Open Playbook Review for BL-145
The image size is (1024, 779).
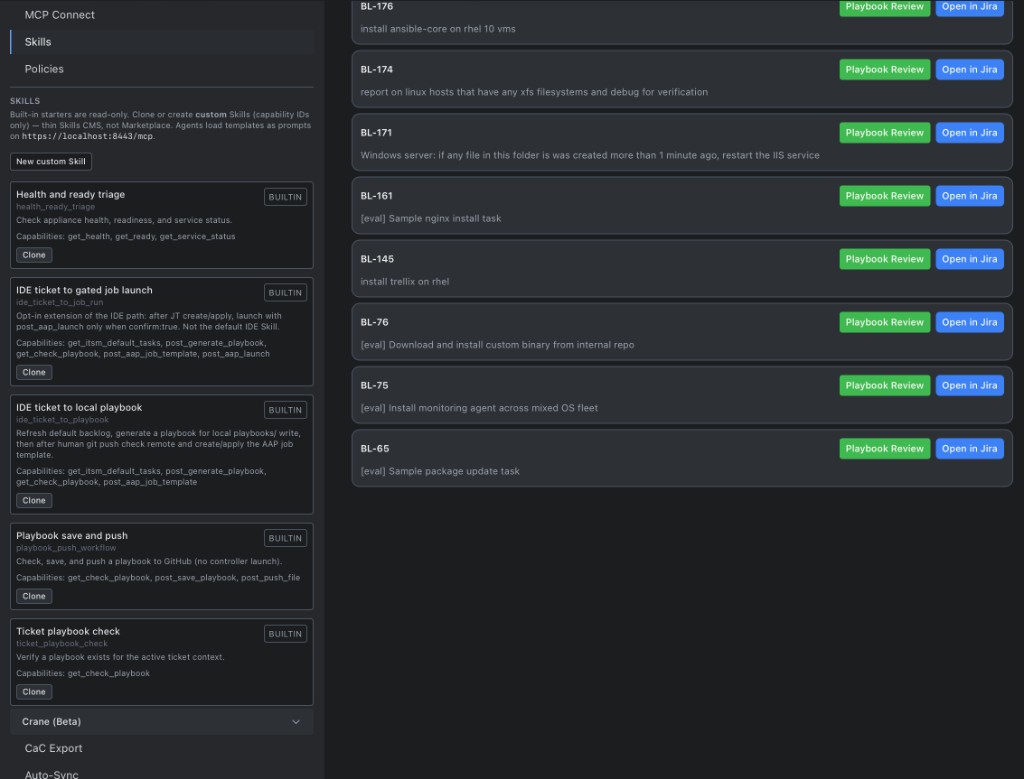coord(885,259)
